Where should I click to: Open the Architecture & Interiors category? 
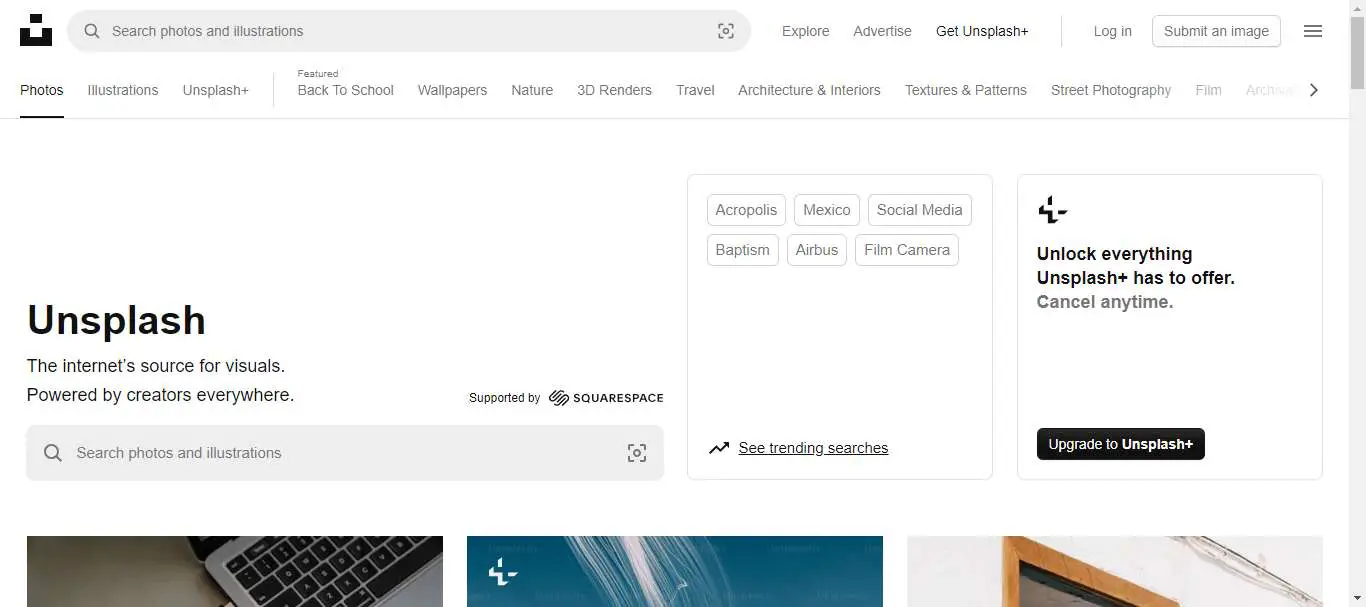click(x=809, y=90)
